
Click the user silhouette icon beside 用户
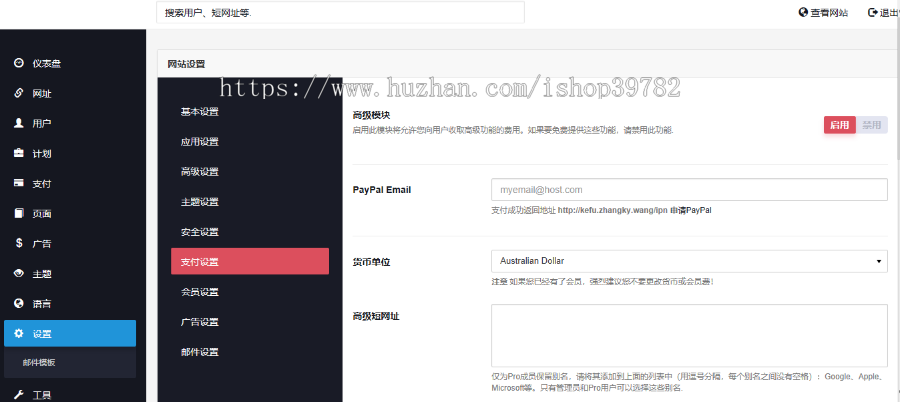(18, 123)
